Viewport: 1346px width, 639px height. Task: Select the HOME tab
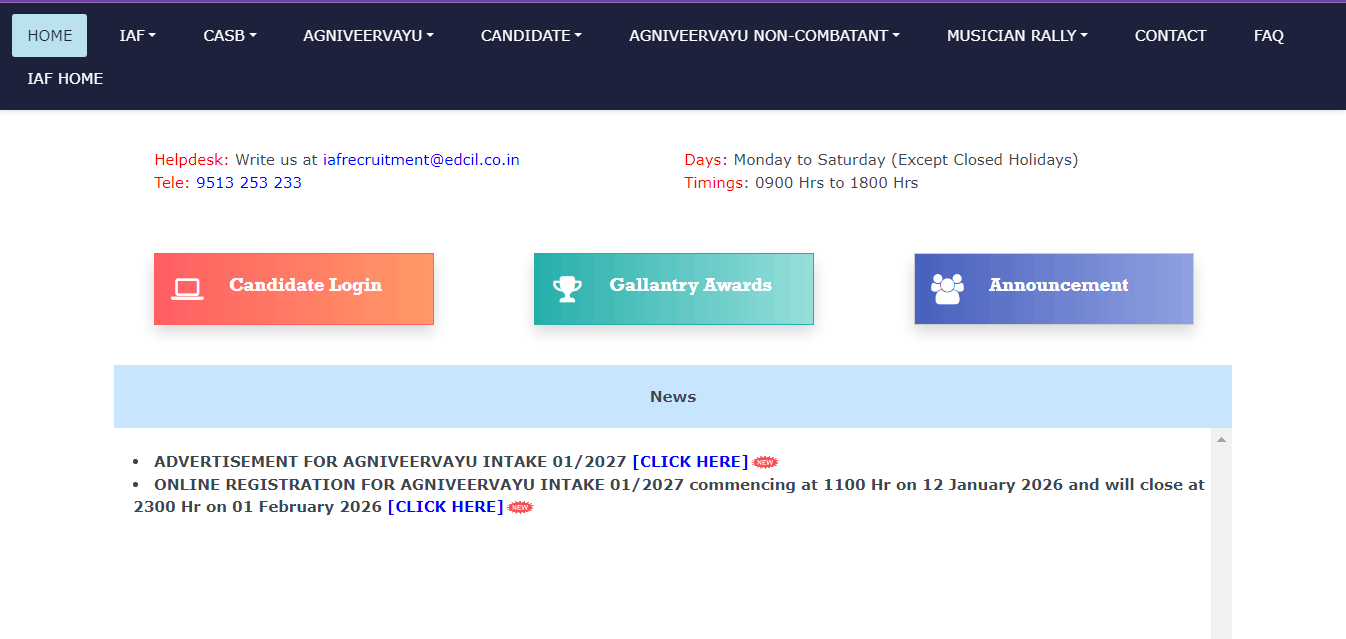(x=49, y=35)
